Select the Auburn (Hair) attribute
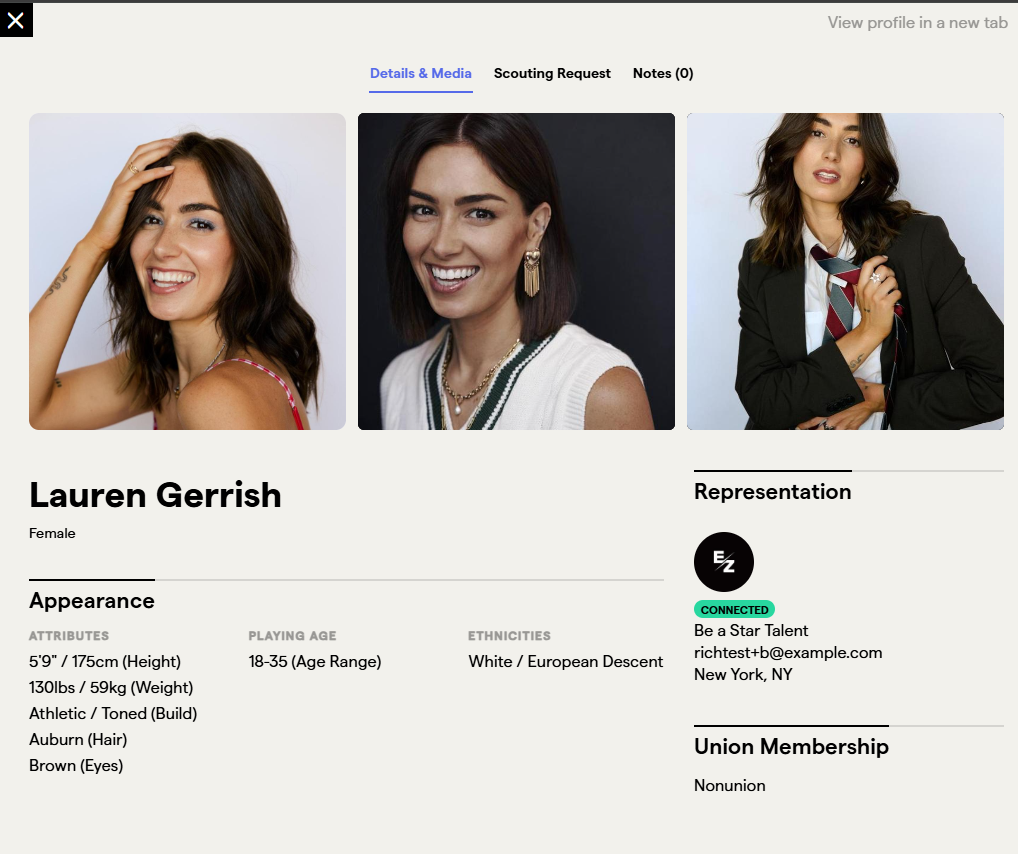Screen dimensions: 1018x854 pos(78,740)
